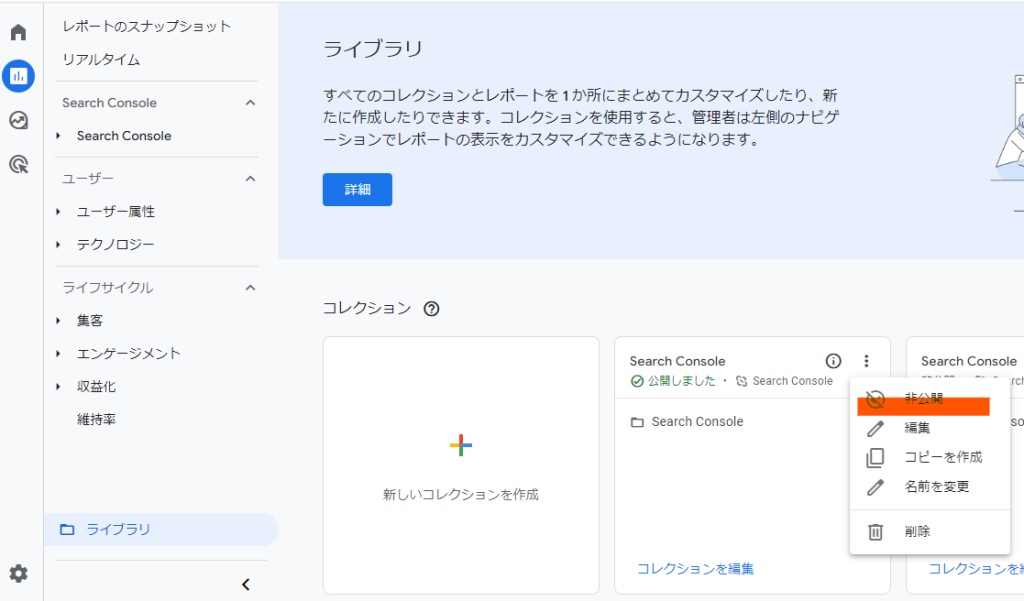The height and width of the screenshot is (601, 1024).
Task: Open the 維持率 report
Action: [x=97, y=419]
